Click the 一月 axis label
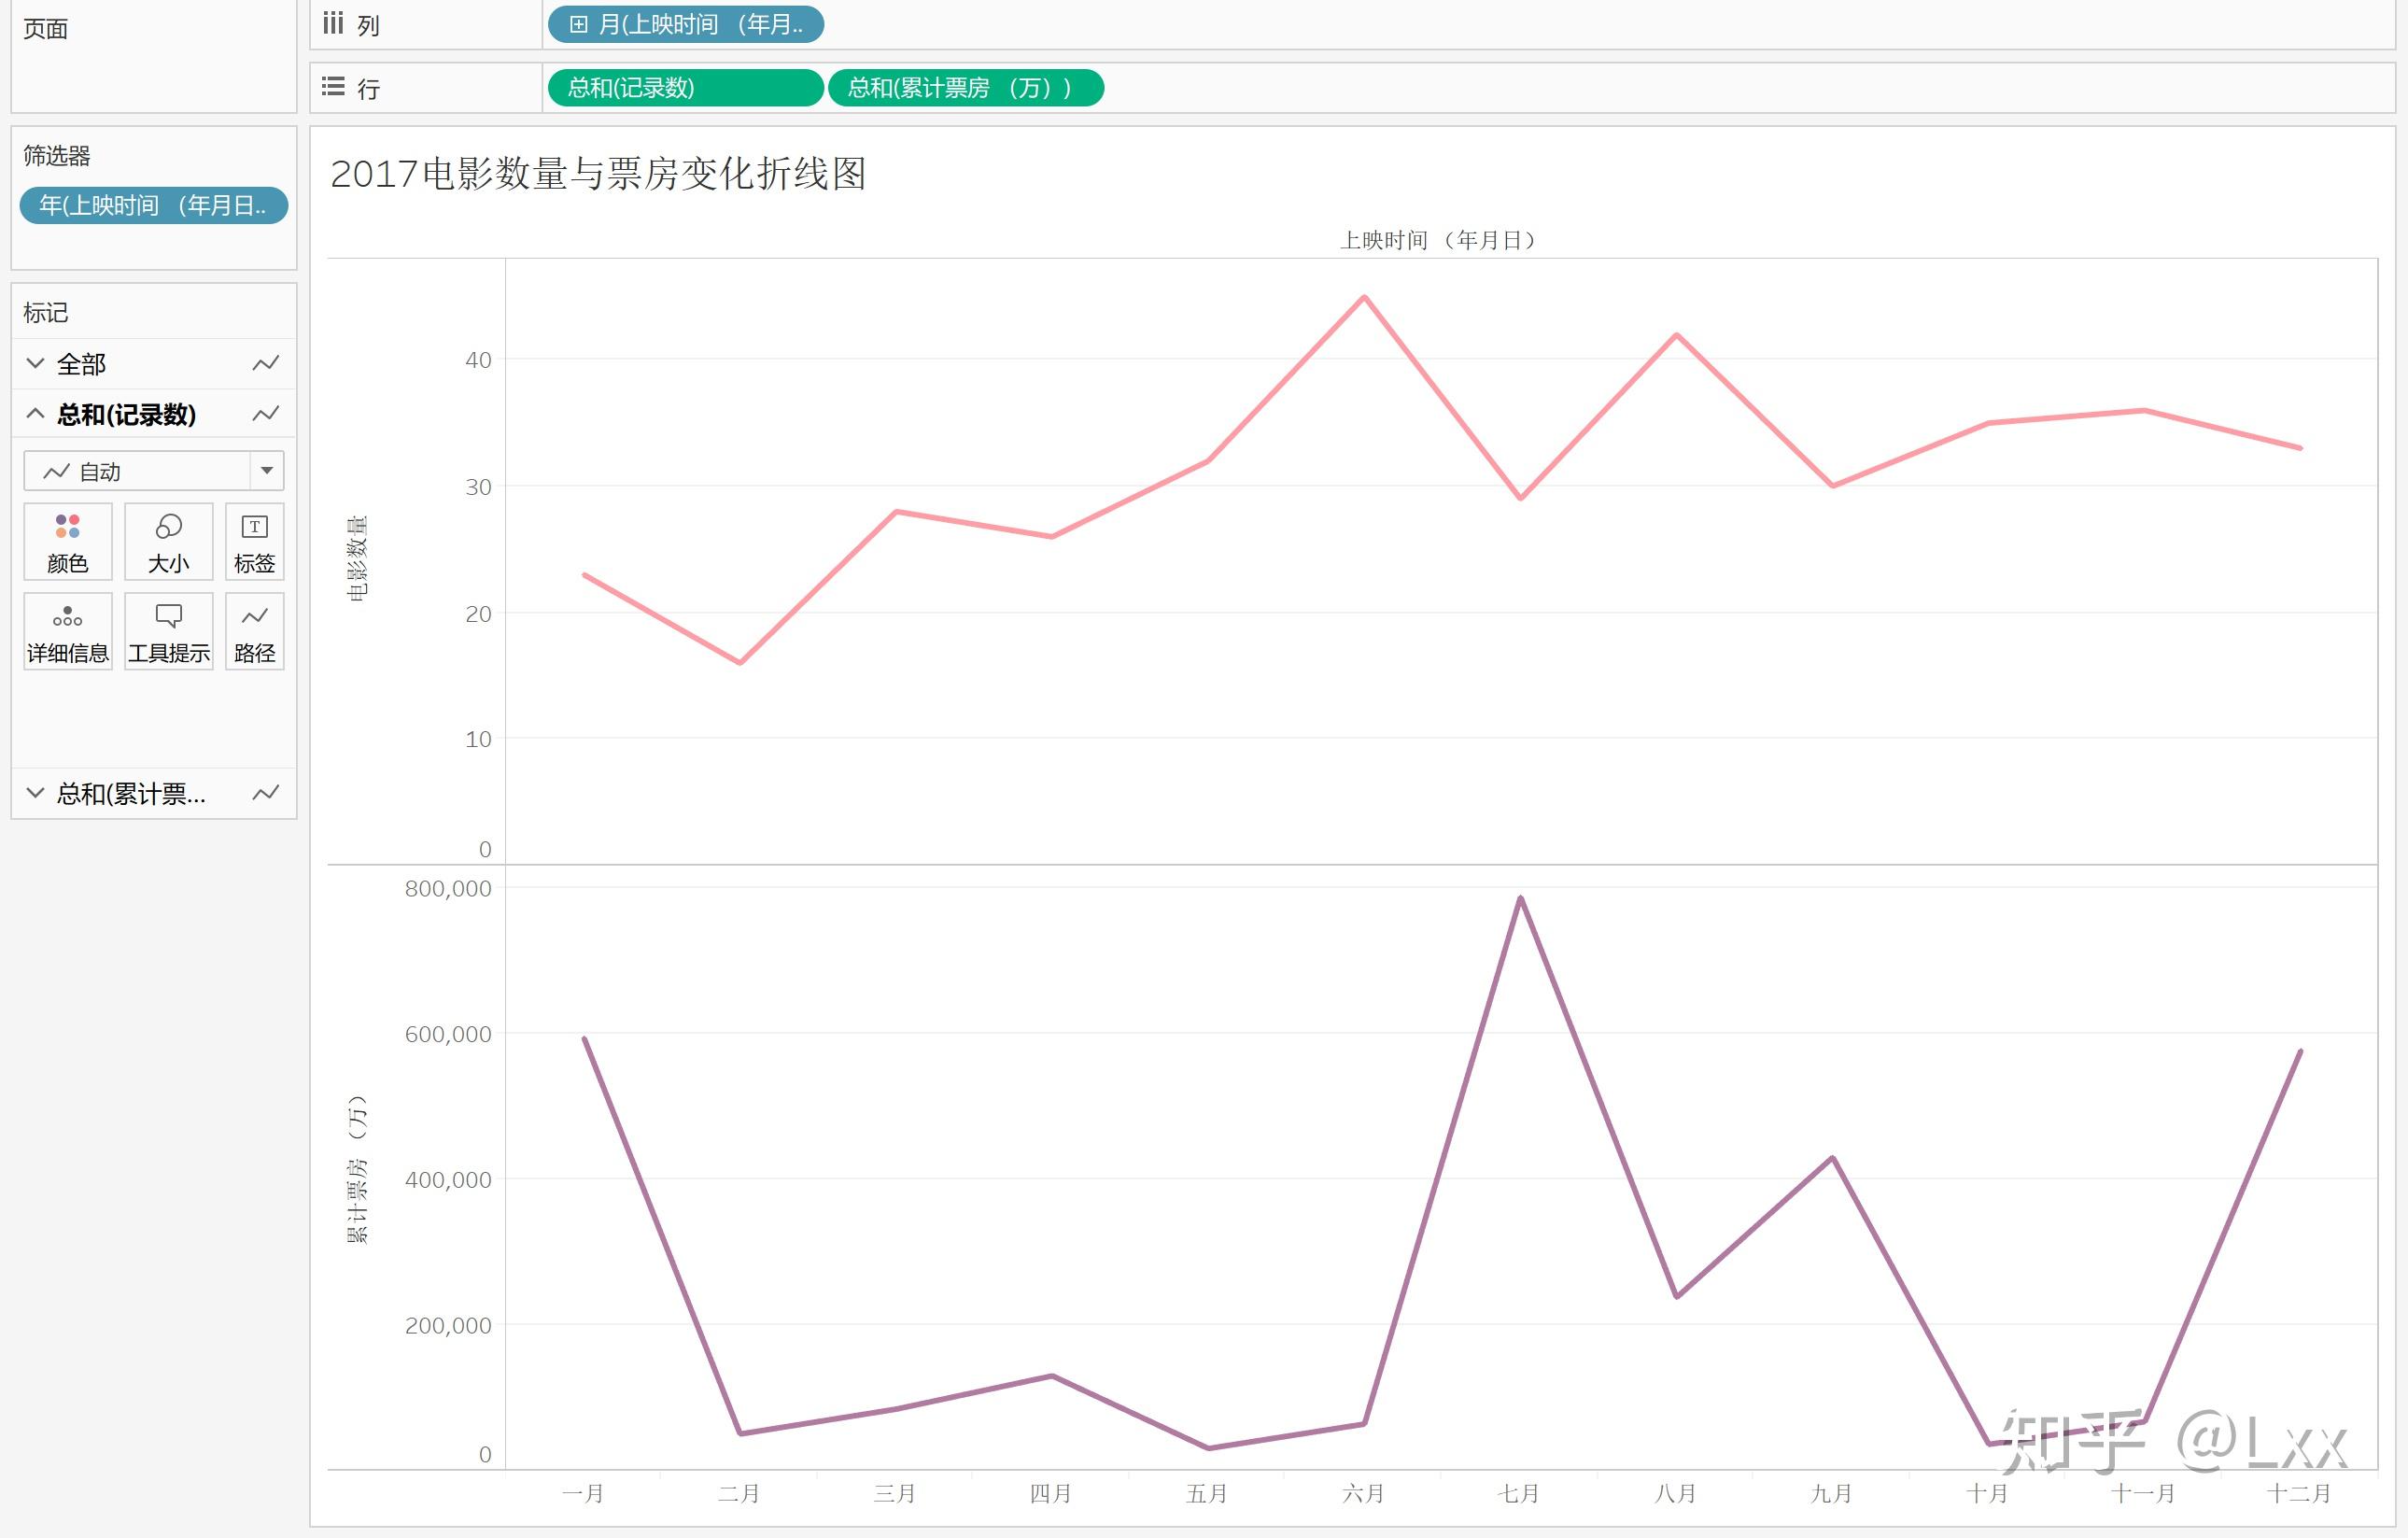 583,1494
